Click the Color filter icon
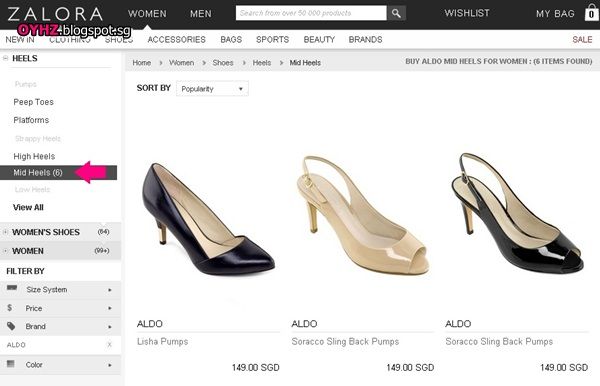 [11, 363]
